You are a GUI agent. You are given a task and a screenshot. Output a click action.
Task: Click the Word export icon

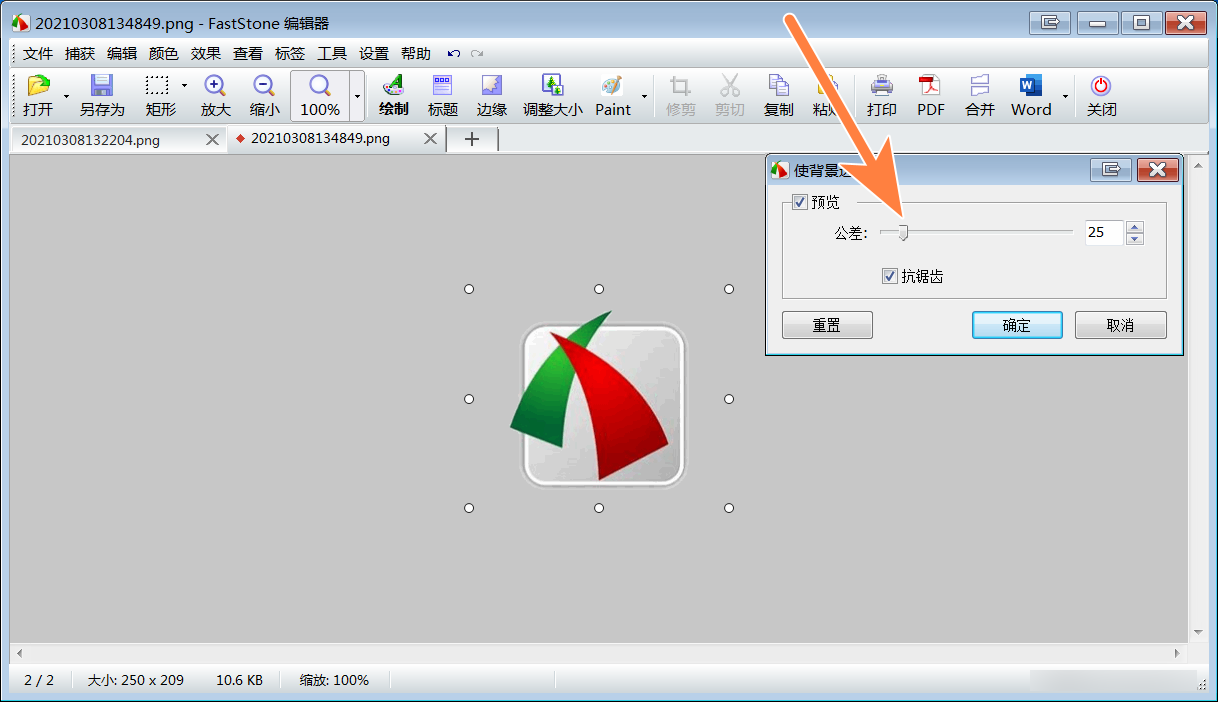click(x=1031, y=96)
